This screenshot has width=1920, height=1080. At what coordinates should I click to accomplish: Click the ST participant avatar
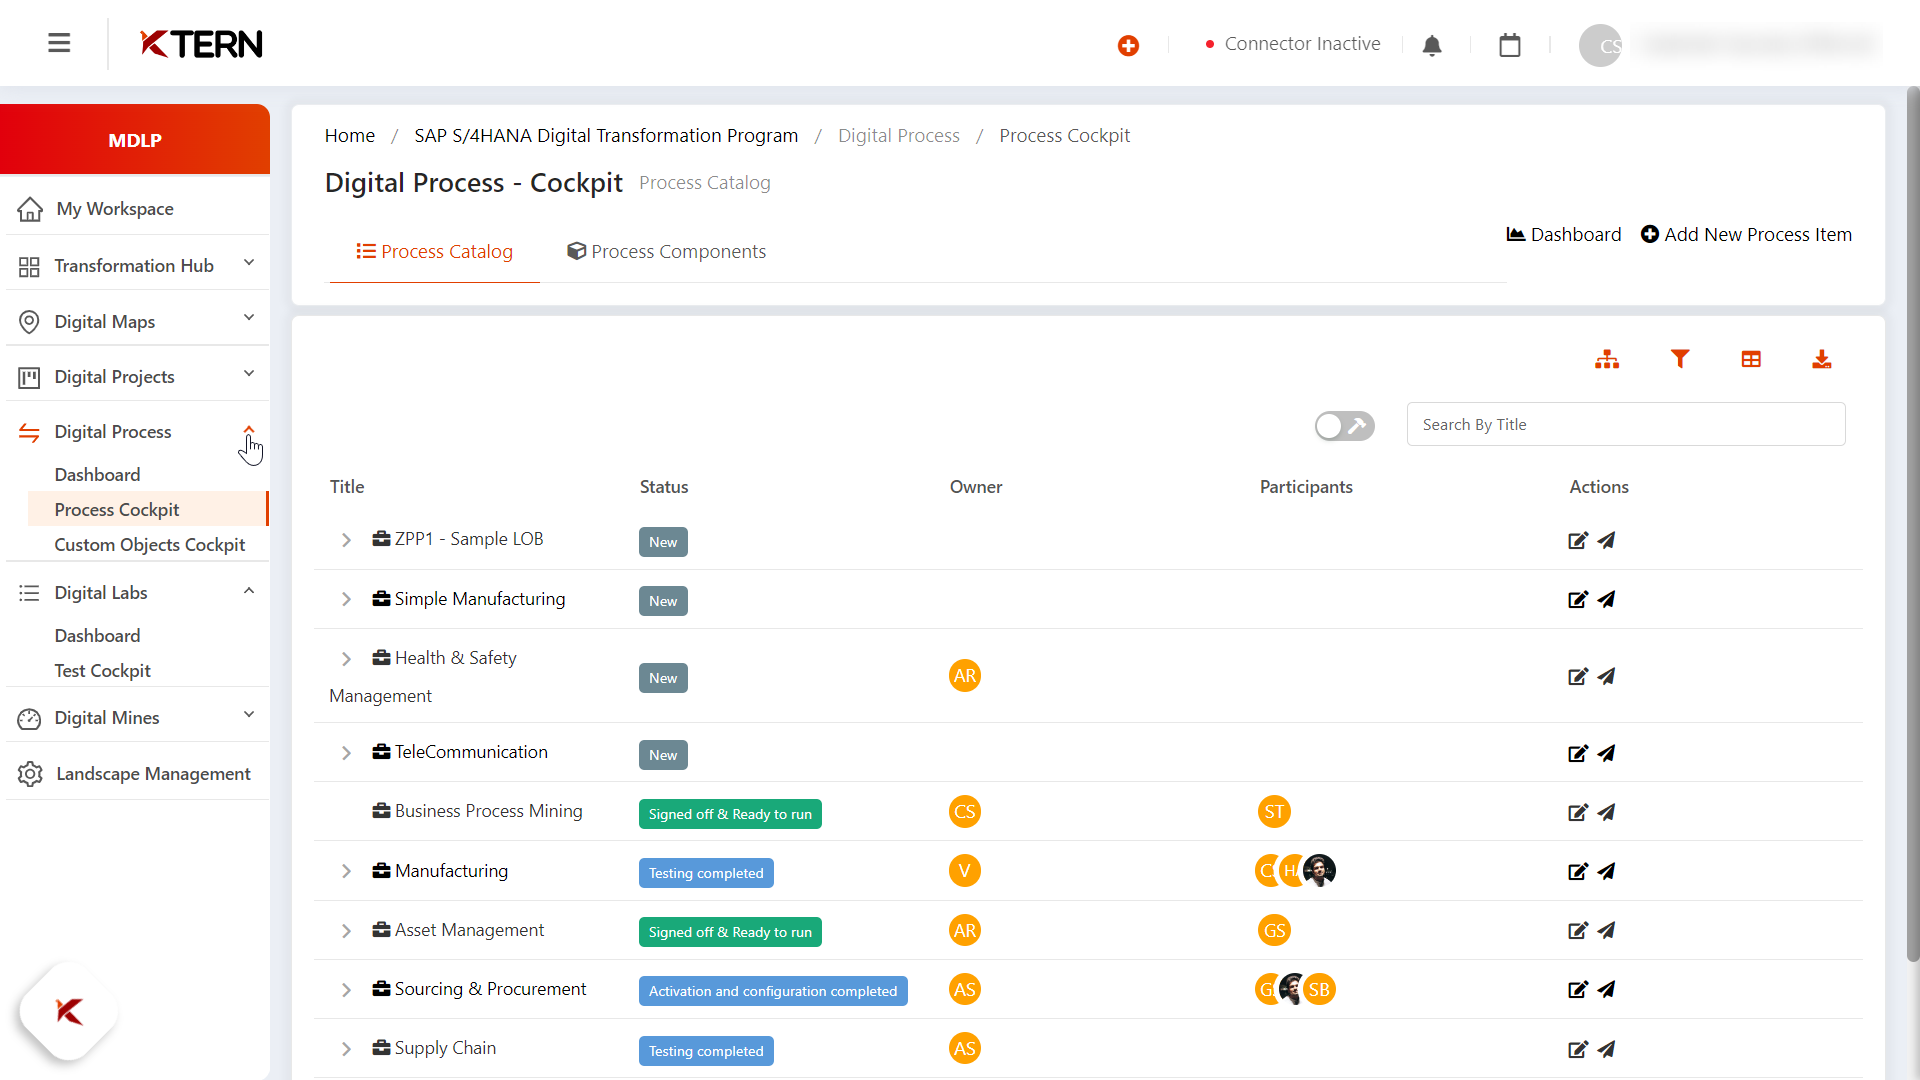tap(1274, 812)
